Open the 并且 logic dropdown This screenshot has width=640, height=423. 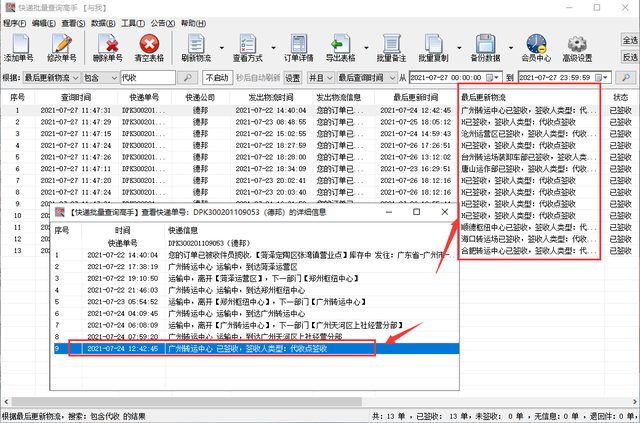[321, 78]
